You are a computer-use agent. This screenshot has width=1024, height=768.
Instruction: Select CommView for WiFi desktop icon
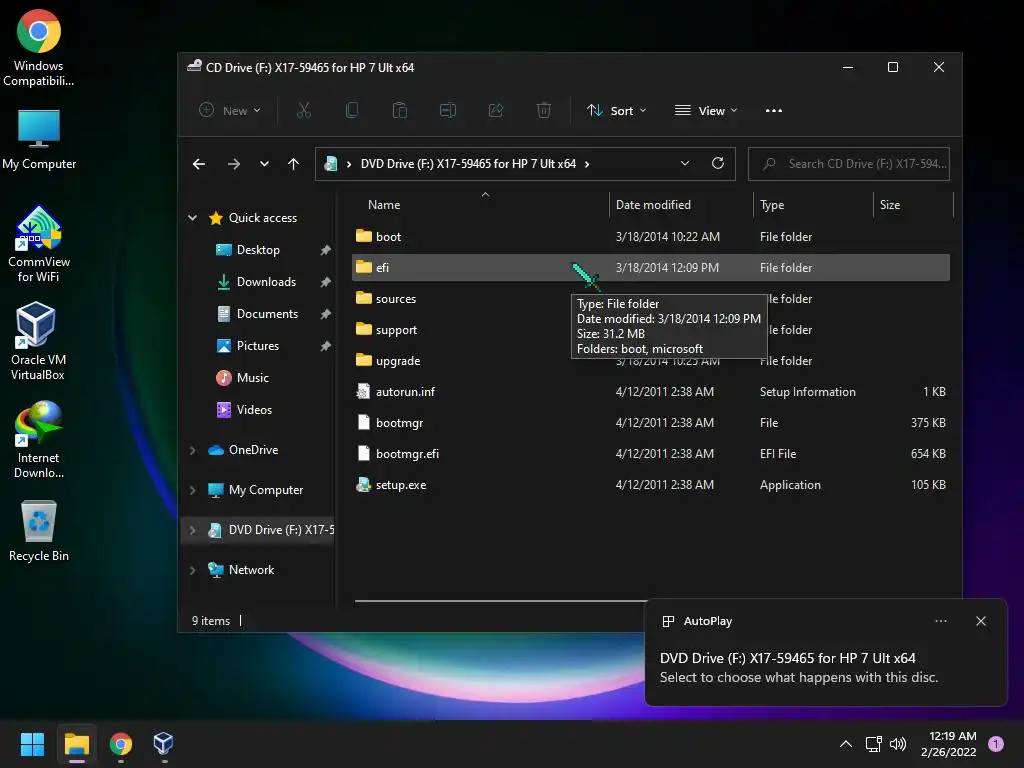(39, 244)
